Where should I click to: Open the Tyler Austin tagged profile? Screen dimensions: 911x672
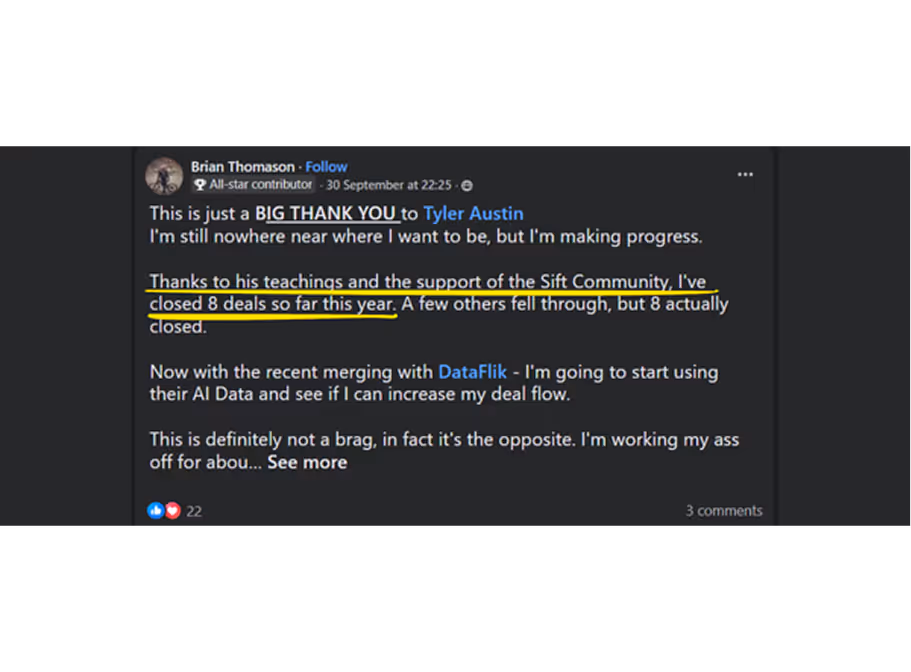(474, 213)
